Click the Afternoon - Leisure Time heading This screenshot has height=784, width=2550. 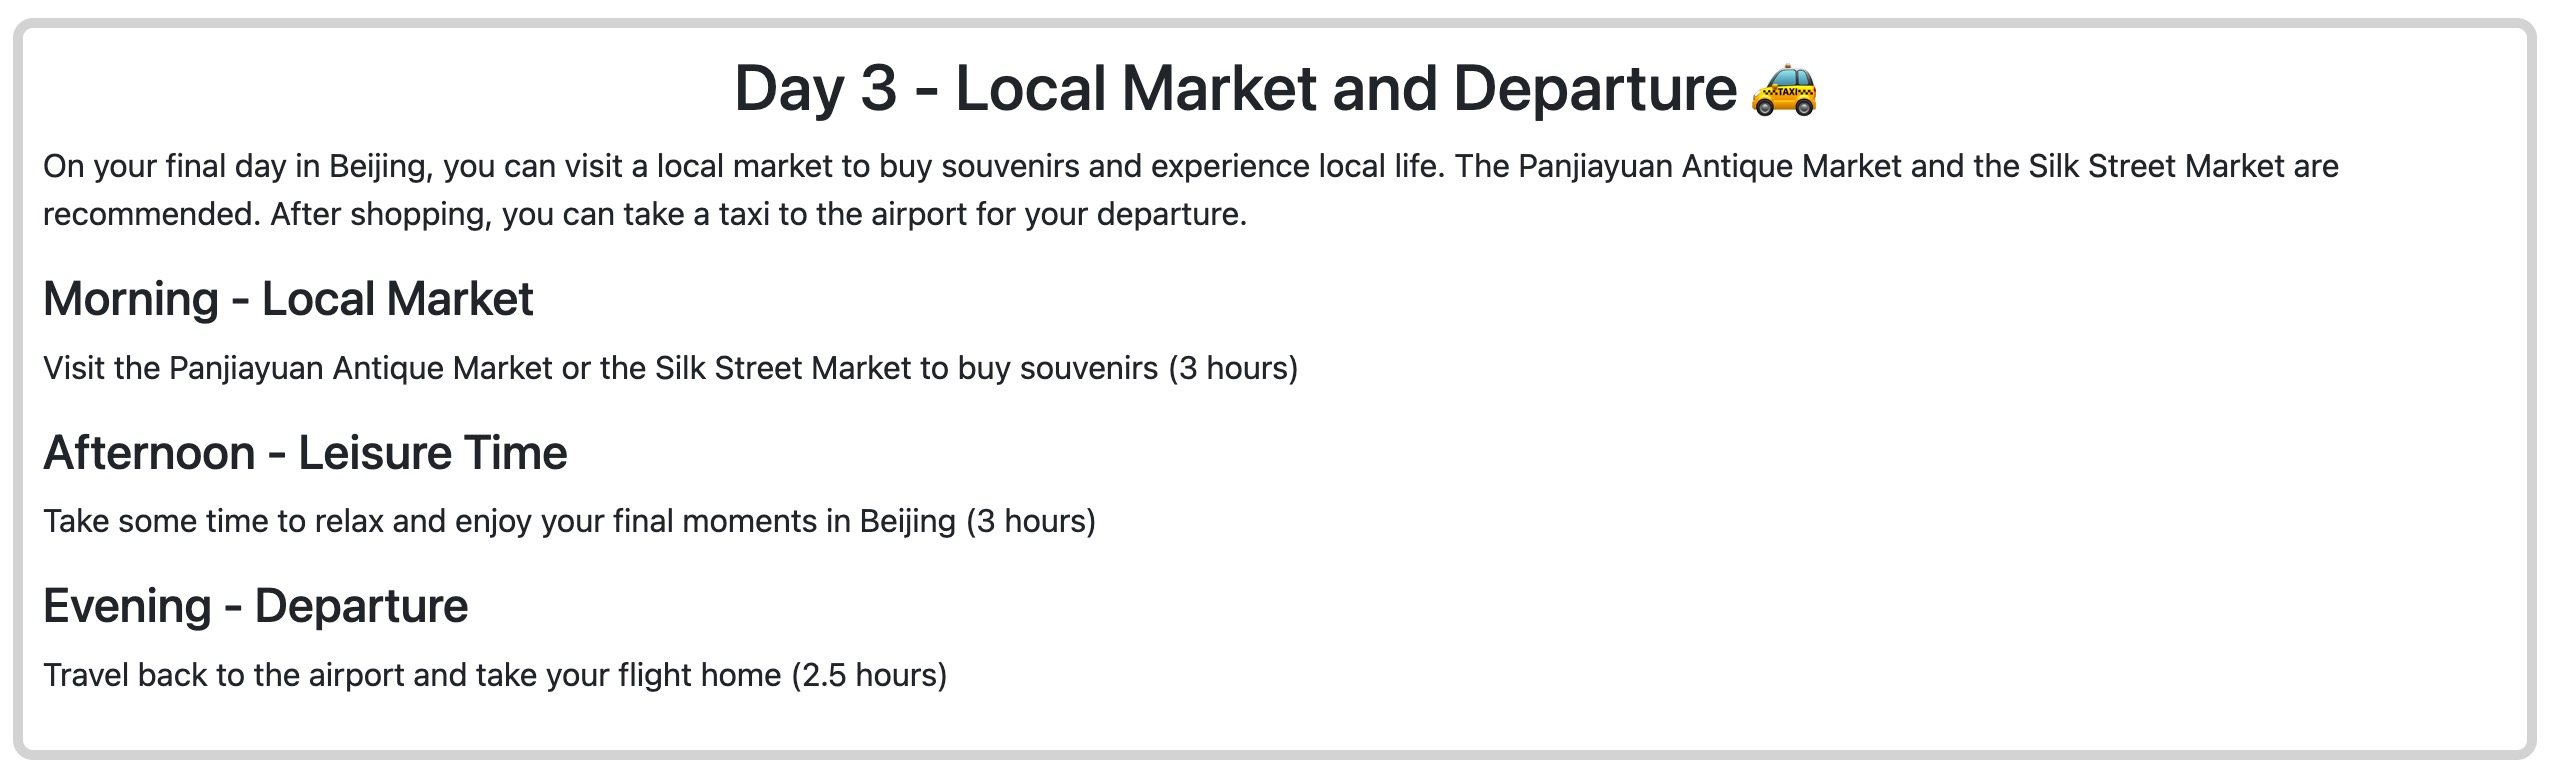(x=305, y=453)
